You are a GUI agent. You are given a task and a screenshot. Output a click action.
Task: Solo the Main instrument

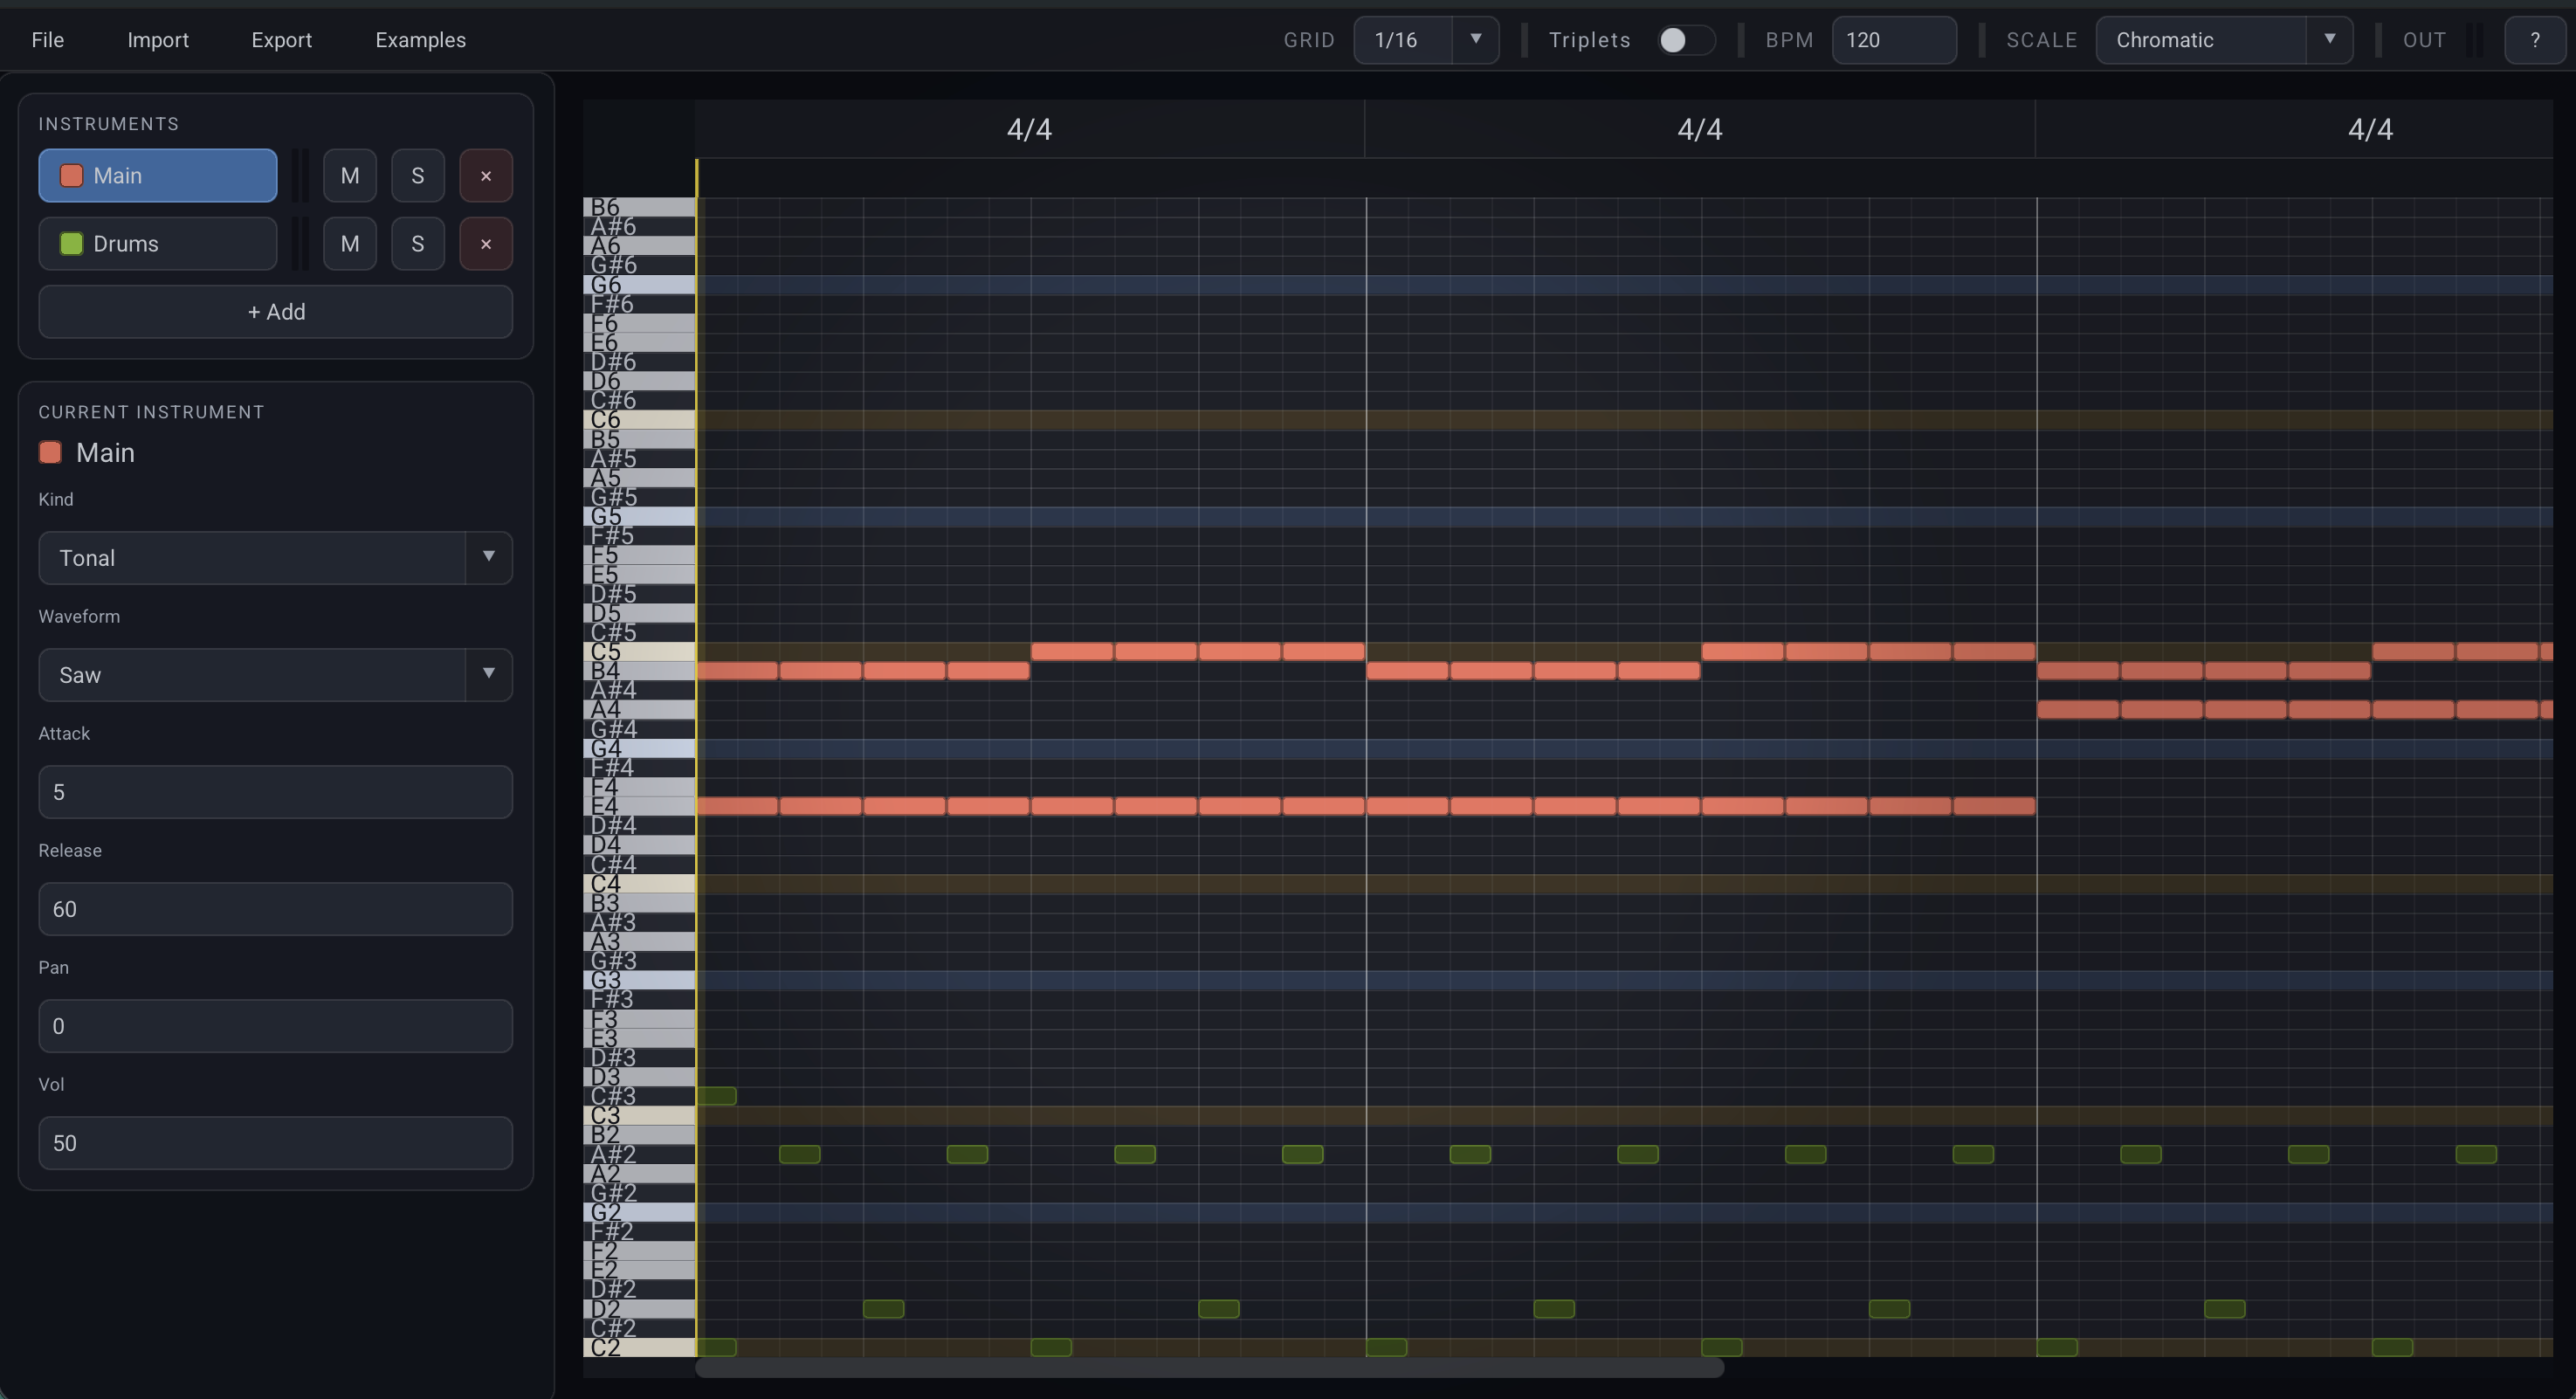418,176
